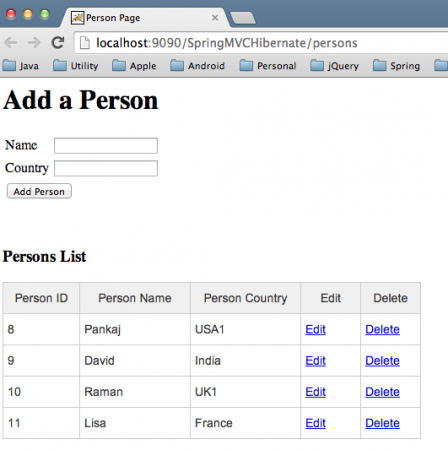Screen dimensions: 448x450
Task: Click Edit link for Raman
Action: [x=315, y=392]
